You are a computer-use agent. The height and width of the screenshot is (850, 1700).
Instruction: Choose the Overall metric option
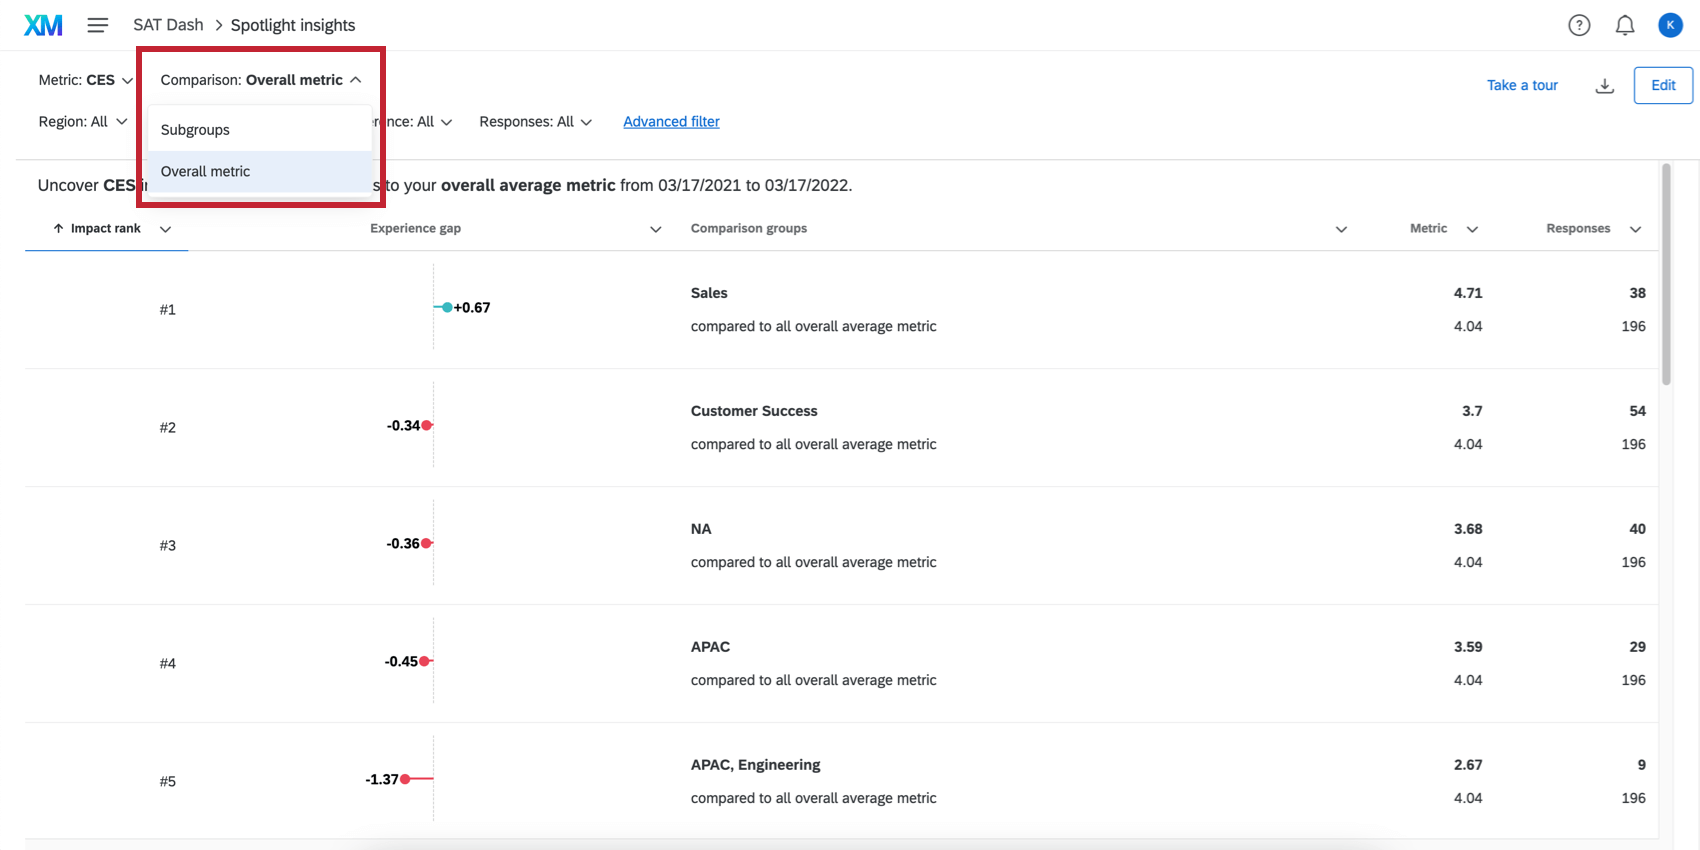click(x=206, y=172)
